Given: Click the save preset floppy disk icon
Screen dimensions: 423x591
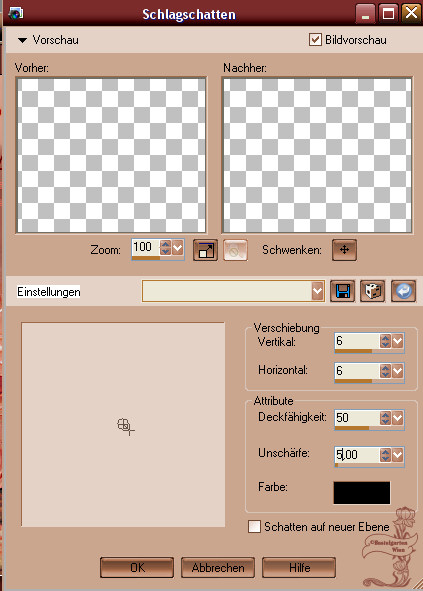Looking at the screenshot, I should pos(342,291).
